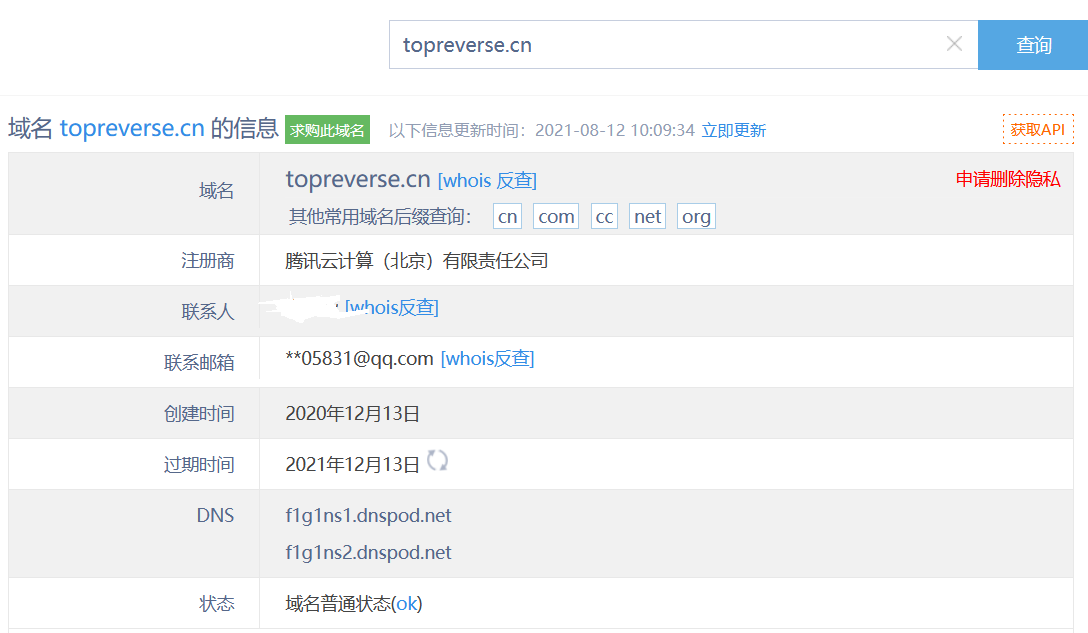Open whois 反查 link next to domain name
Screen dimensions: 1088x633
487,180
